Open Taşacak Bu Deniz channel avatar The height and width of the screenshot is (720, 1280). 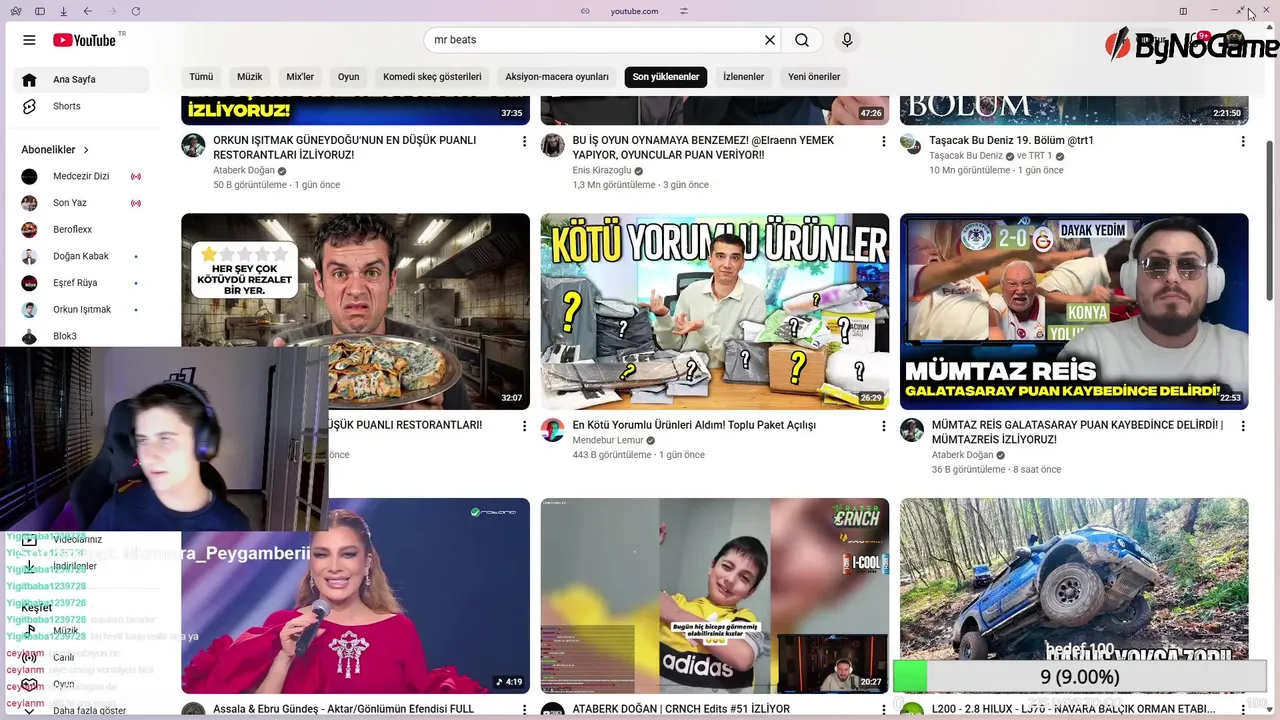tap(910, 143)
